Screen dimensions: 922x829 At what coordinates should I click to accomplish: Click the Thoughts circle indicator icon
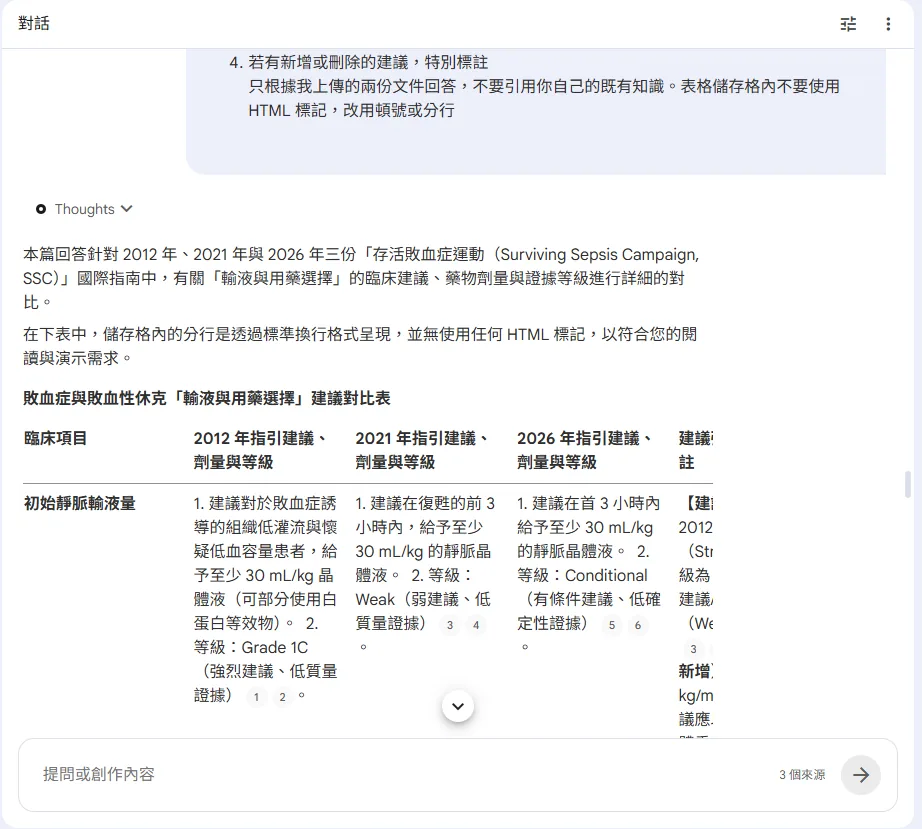(41, 209)
